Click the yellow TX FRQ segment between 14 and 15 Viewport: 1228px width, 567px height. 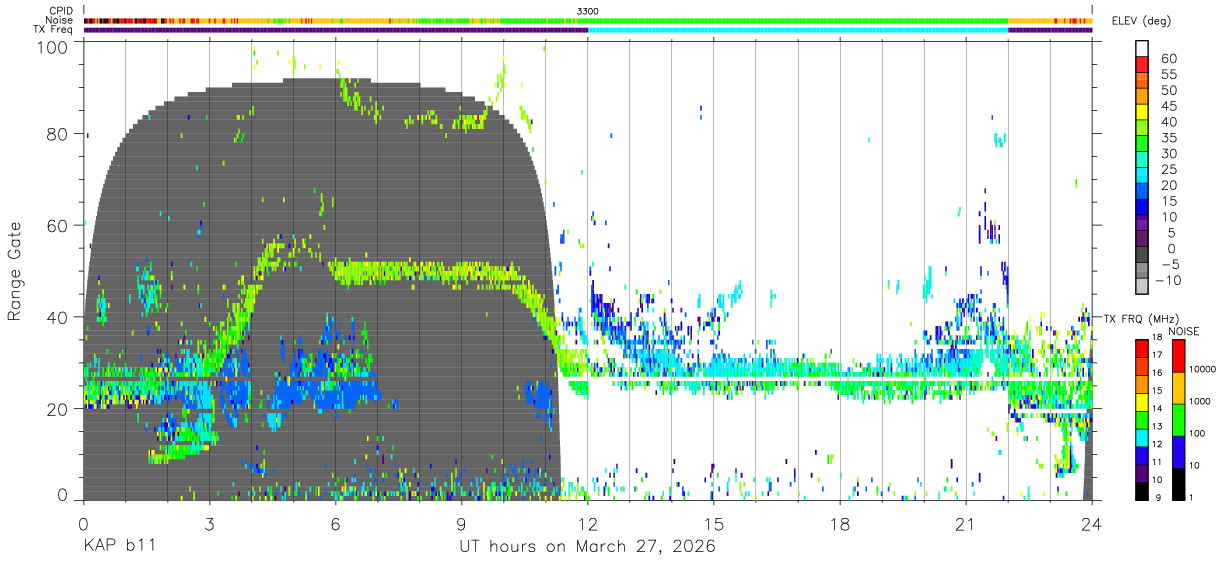click(x=1142, y=401)
